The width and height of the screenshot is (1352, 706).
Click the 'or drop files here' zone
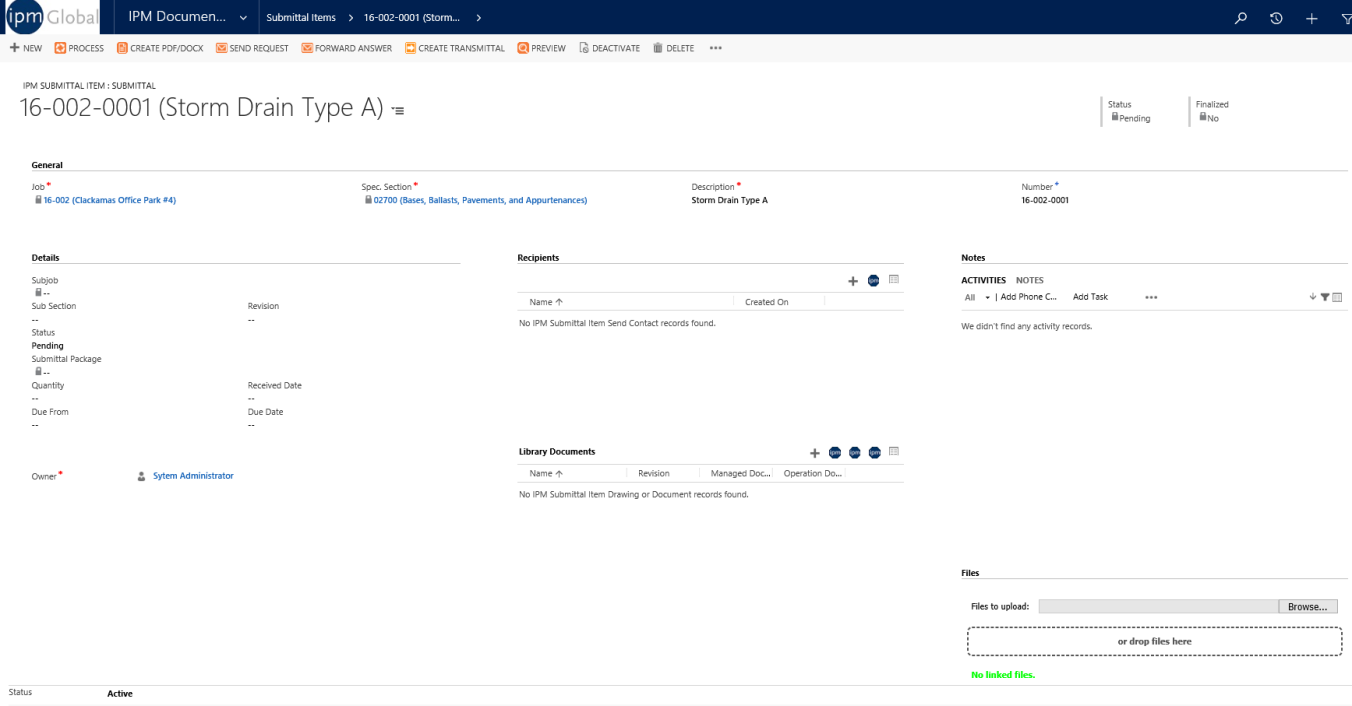pyautogui.click(x=1155, y=642)
